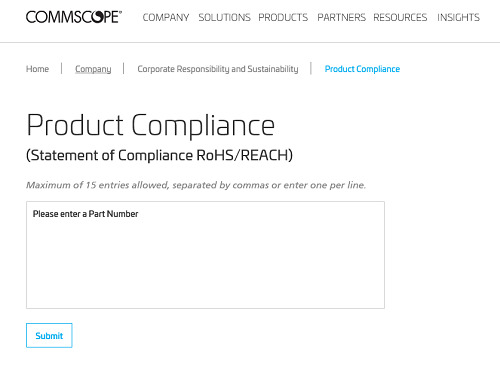Viewport: 500px width, 385px height.
Task: Open the PRODUCTS navigation menu
Action: (283, 17)
